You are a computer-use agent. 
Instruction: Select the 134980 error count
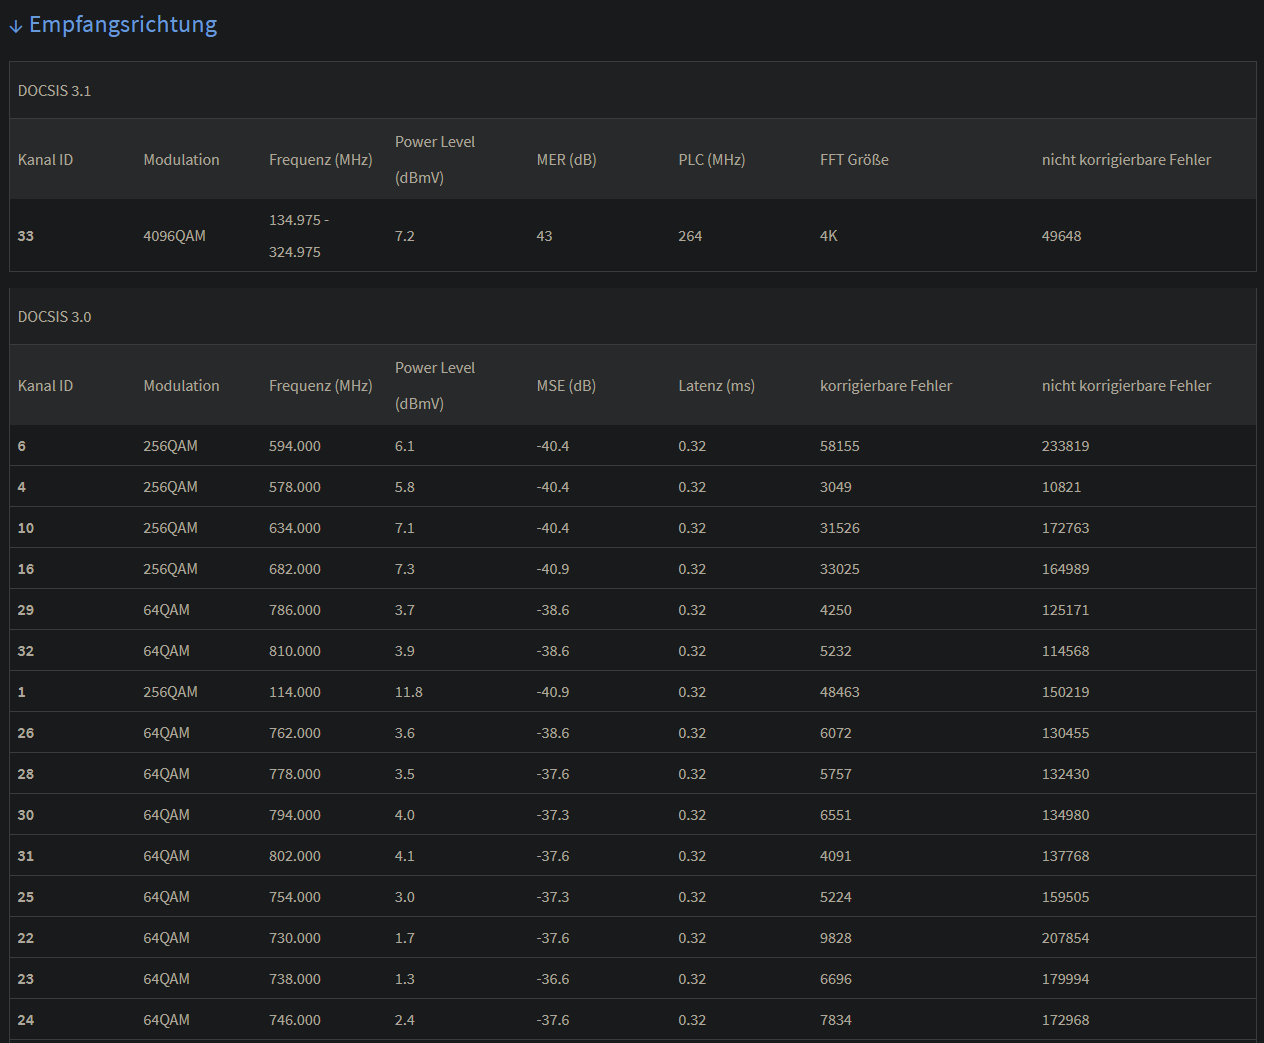pos(1065,815)
